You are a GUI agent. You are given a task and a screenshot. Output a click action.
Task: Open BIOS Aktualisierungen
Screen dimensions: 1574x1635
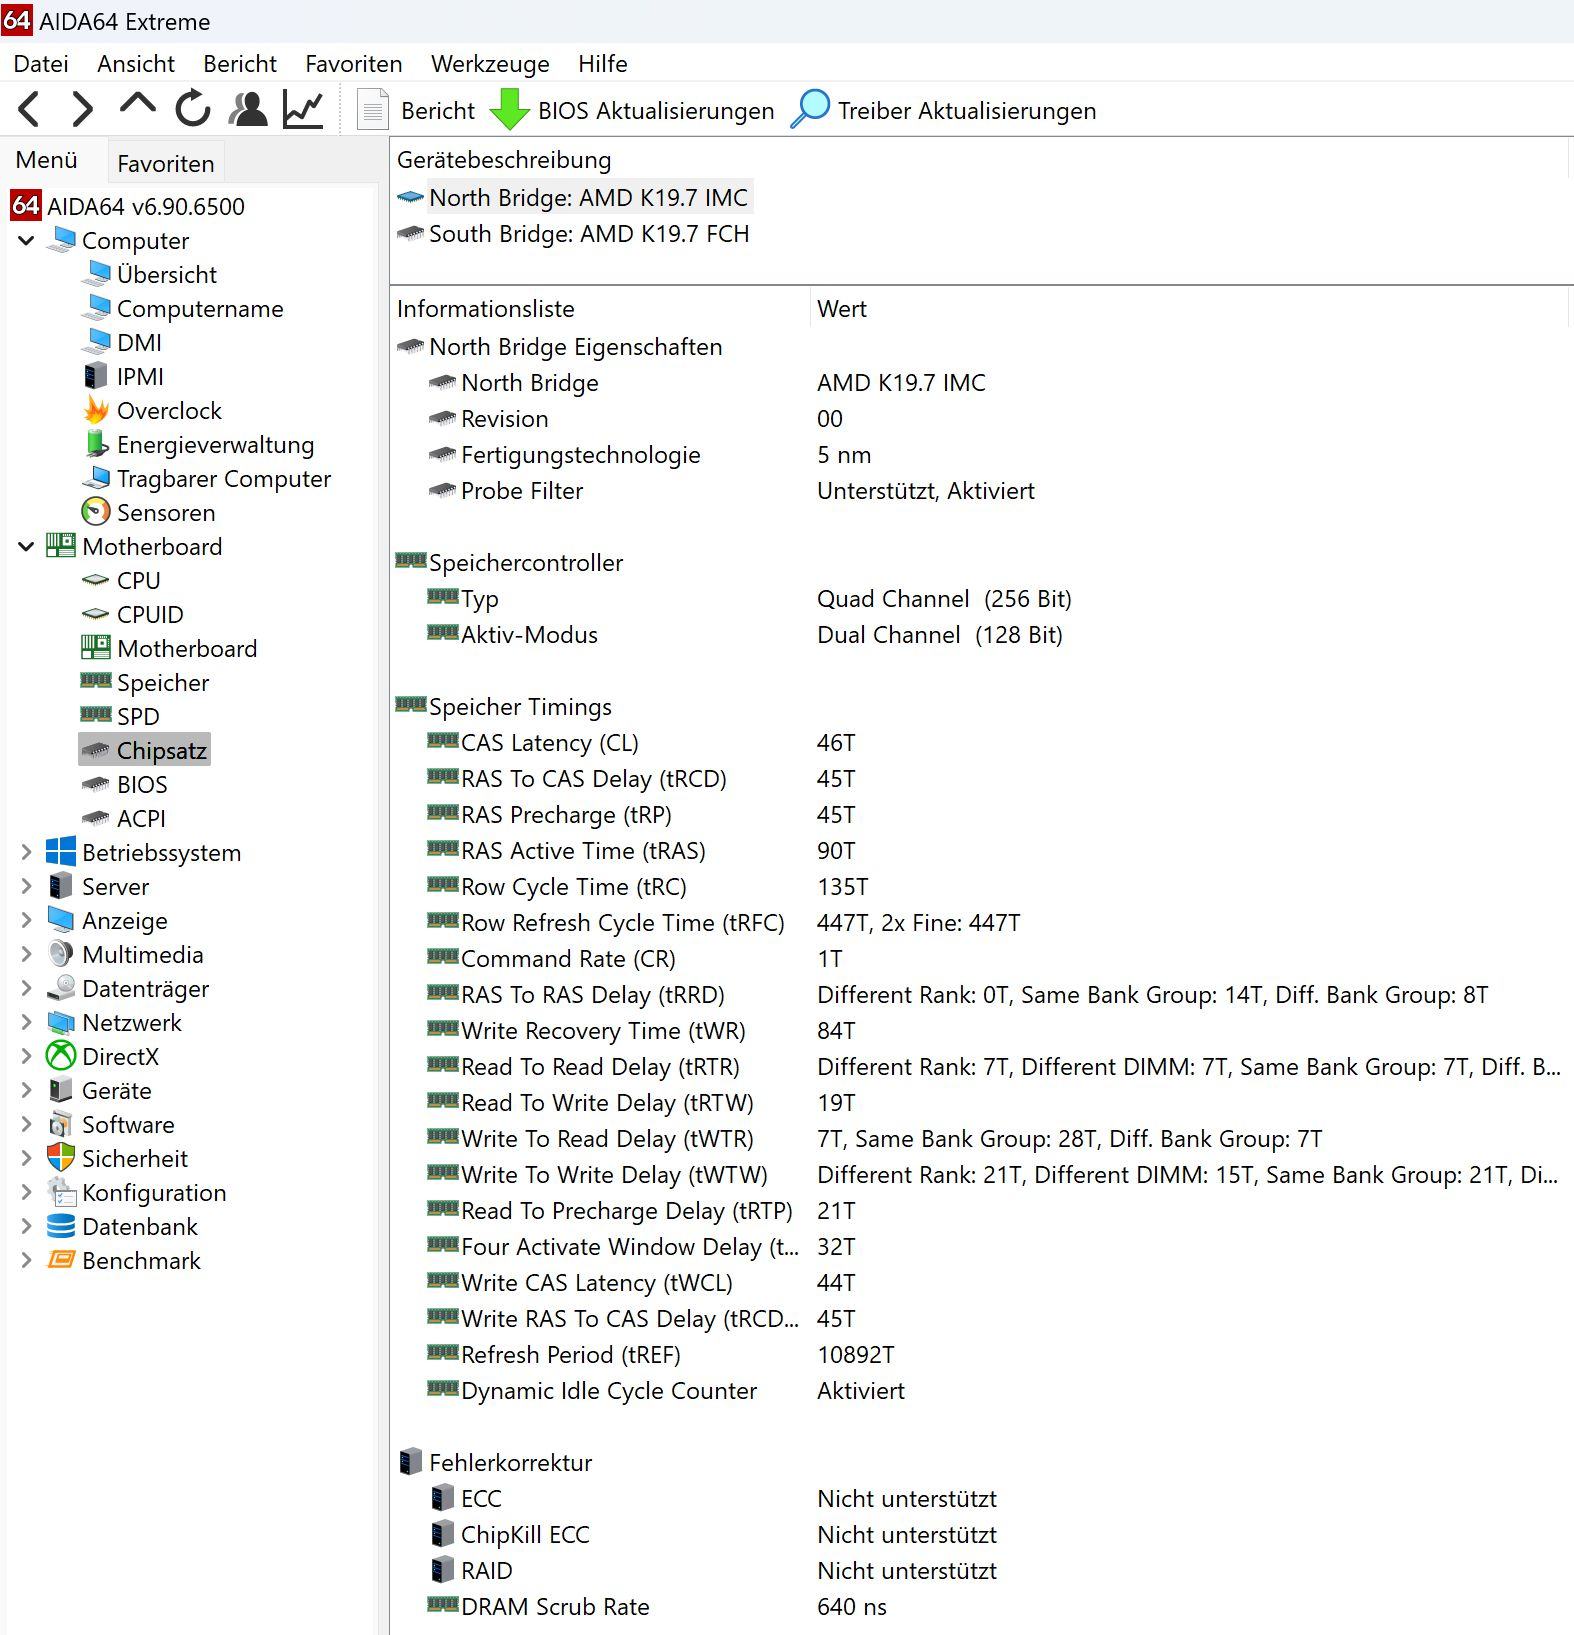click(x=632, y=110)
